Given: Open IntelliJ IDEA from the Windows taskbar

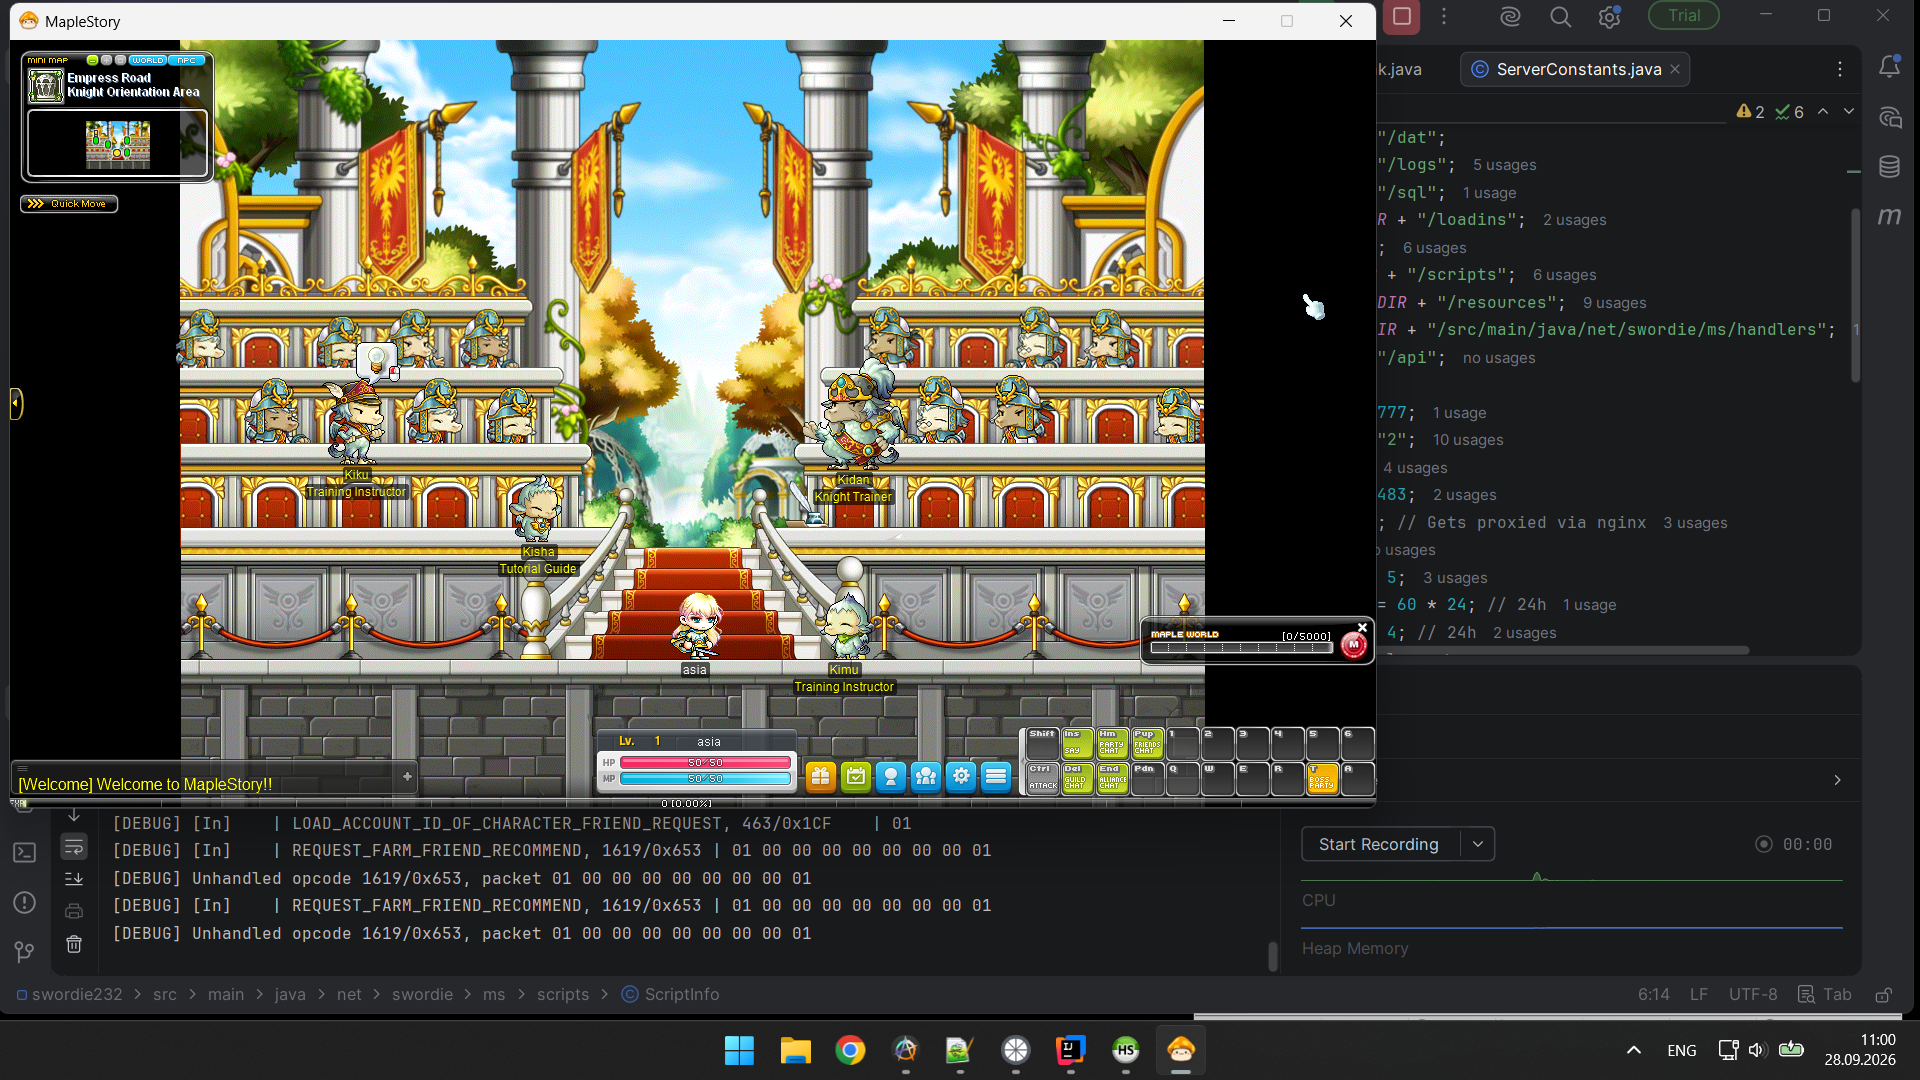Looking at the screenshot, I should (1070, 1050).
